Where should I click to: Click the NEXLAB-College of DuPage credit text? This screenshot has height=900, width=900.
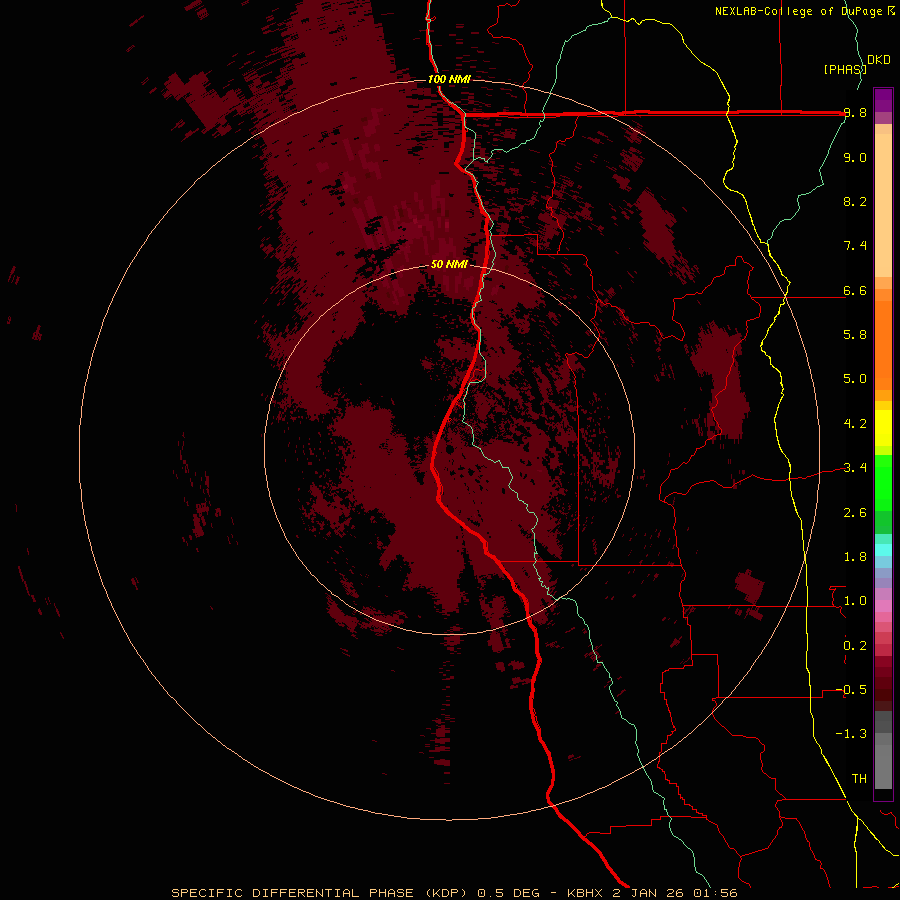click(798, 11)
